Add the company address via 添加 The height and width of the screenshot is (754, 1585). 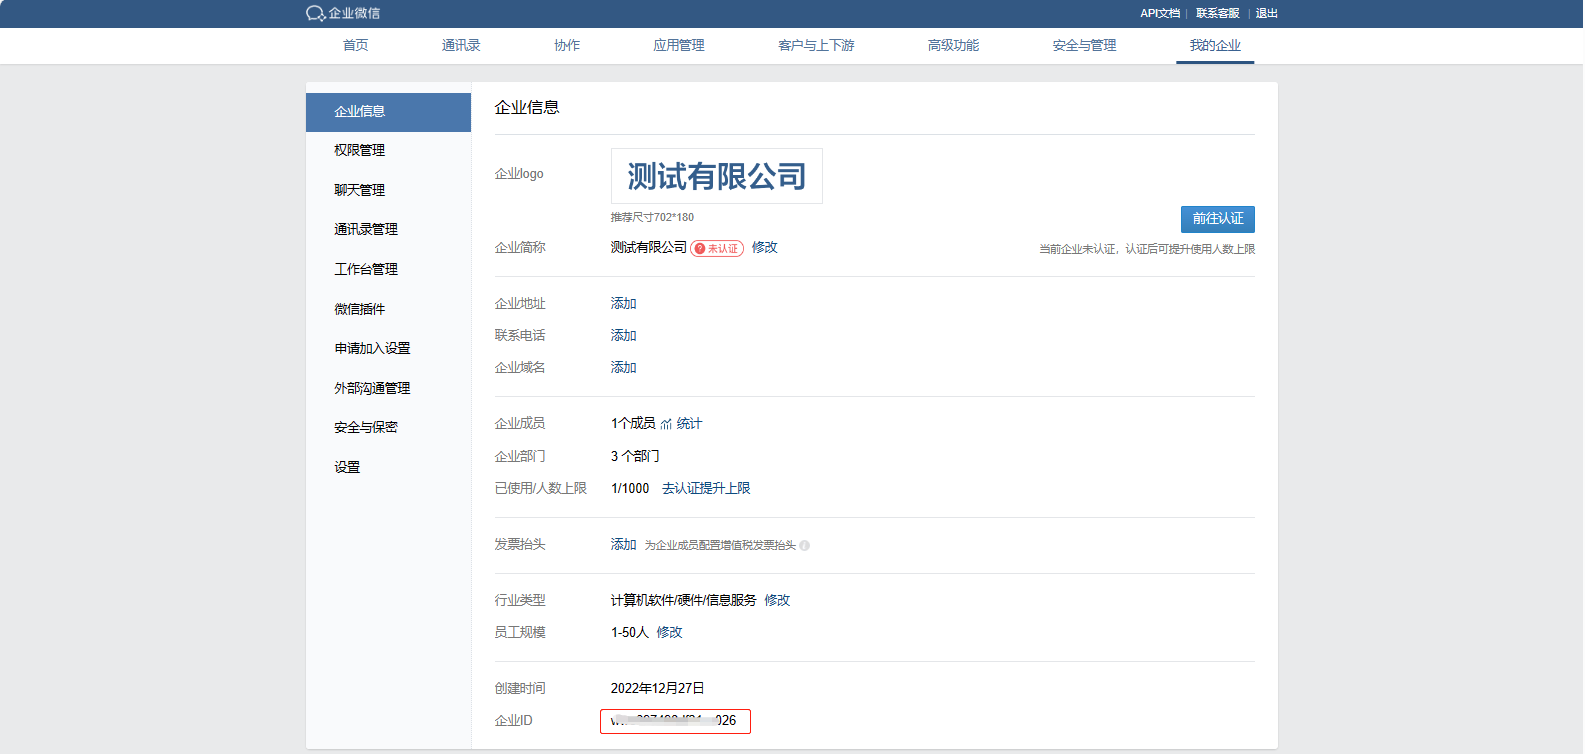pos(624,304)
